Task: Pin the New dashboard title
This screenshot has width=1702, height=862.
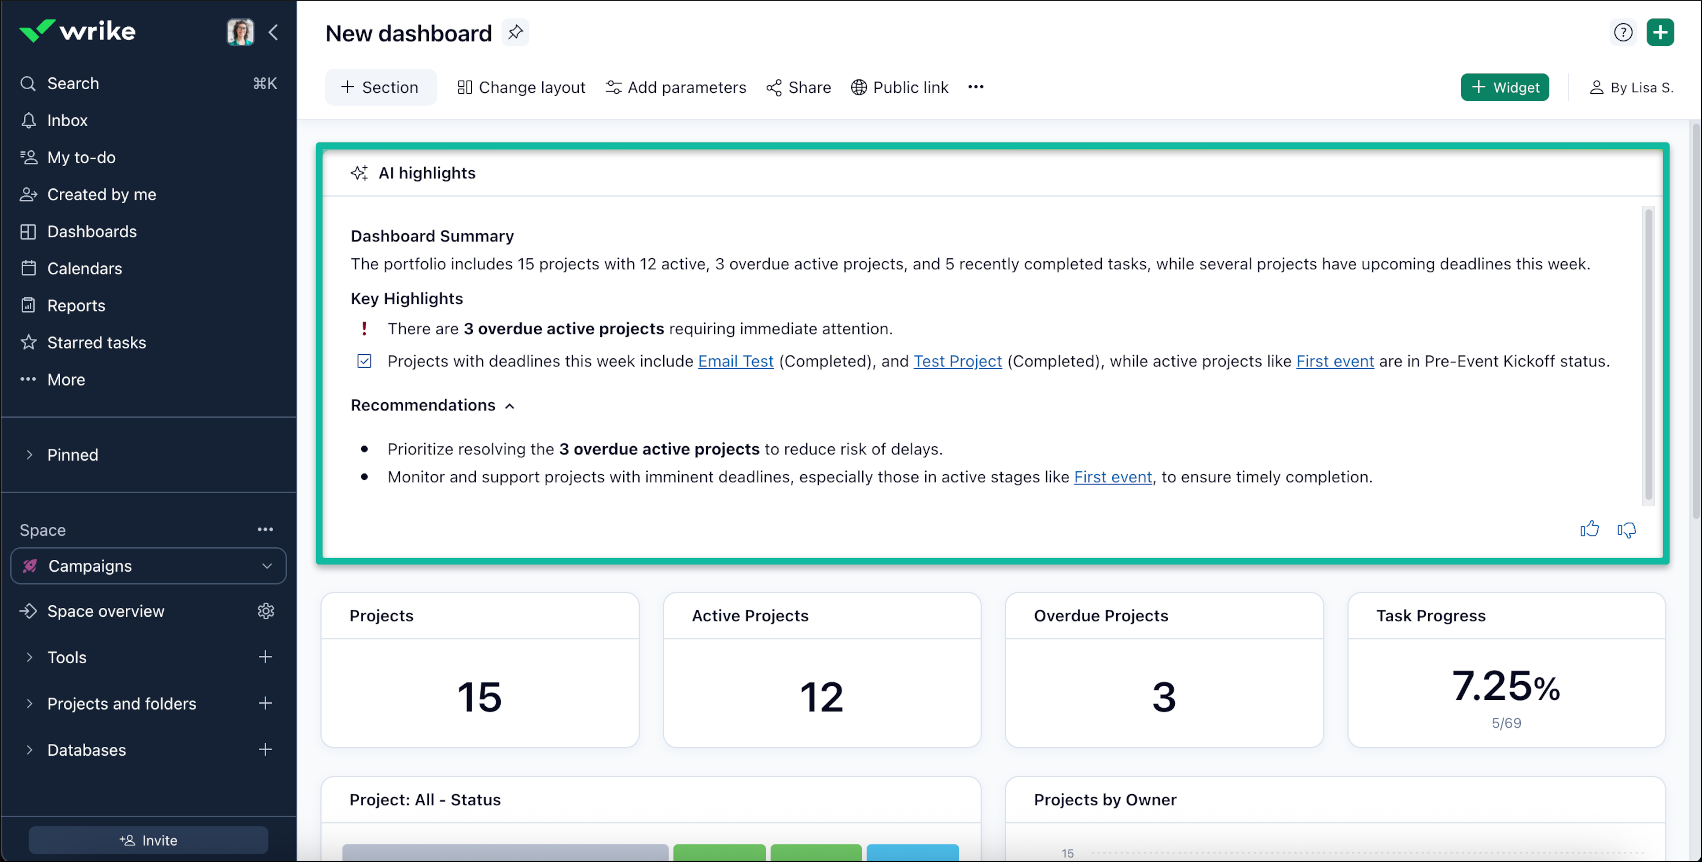Action: pyautogui.click(x=515, y=32)
